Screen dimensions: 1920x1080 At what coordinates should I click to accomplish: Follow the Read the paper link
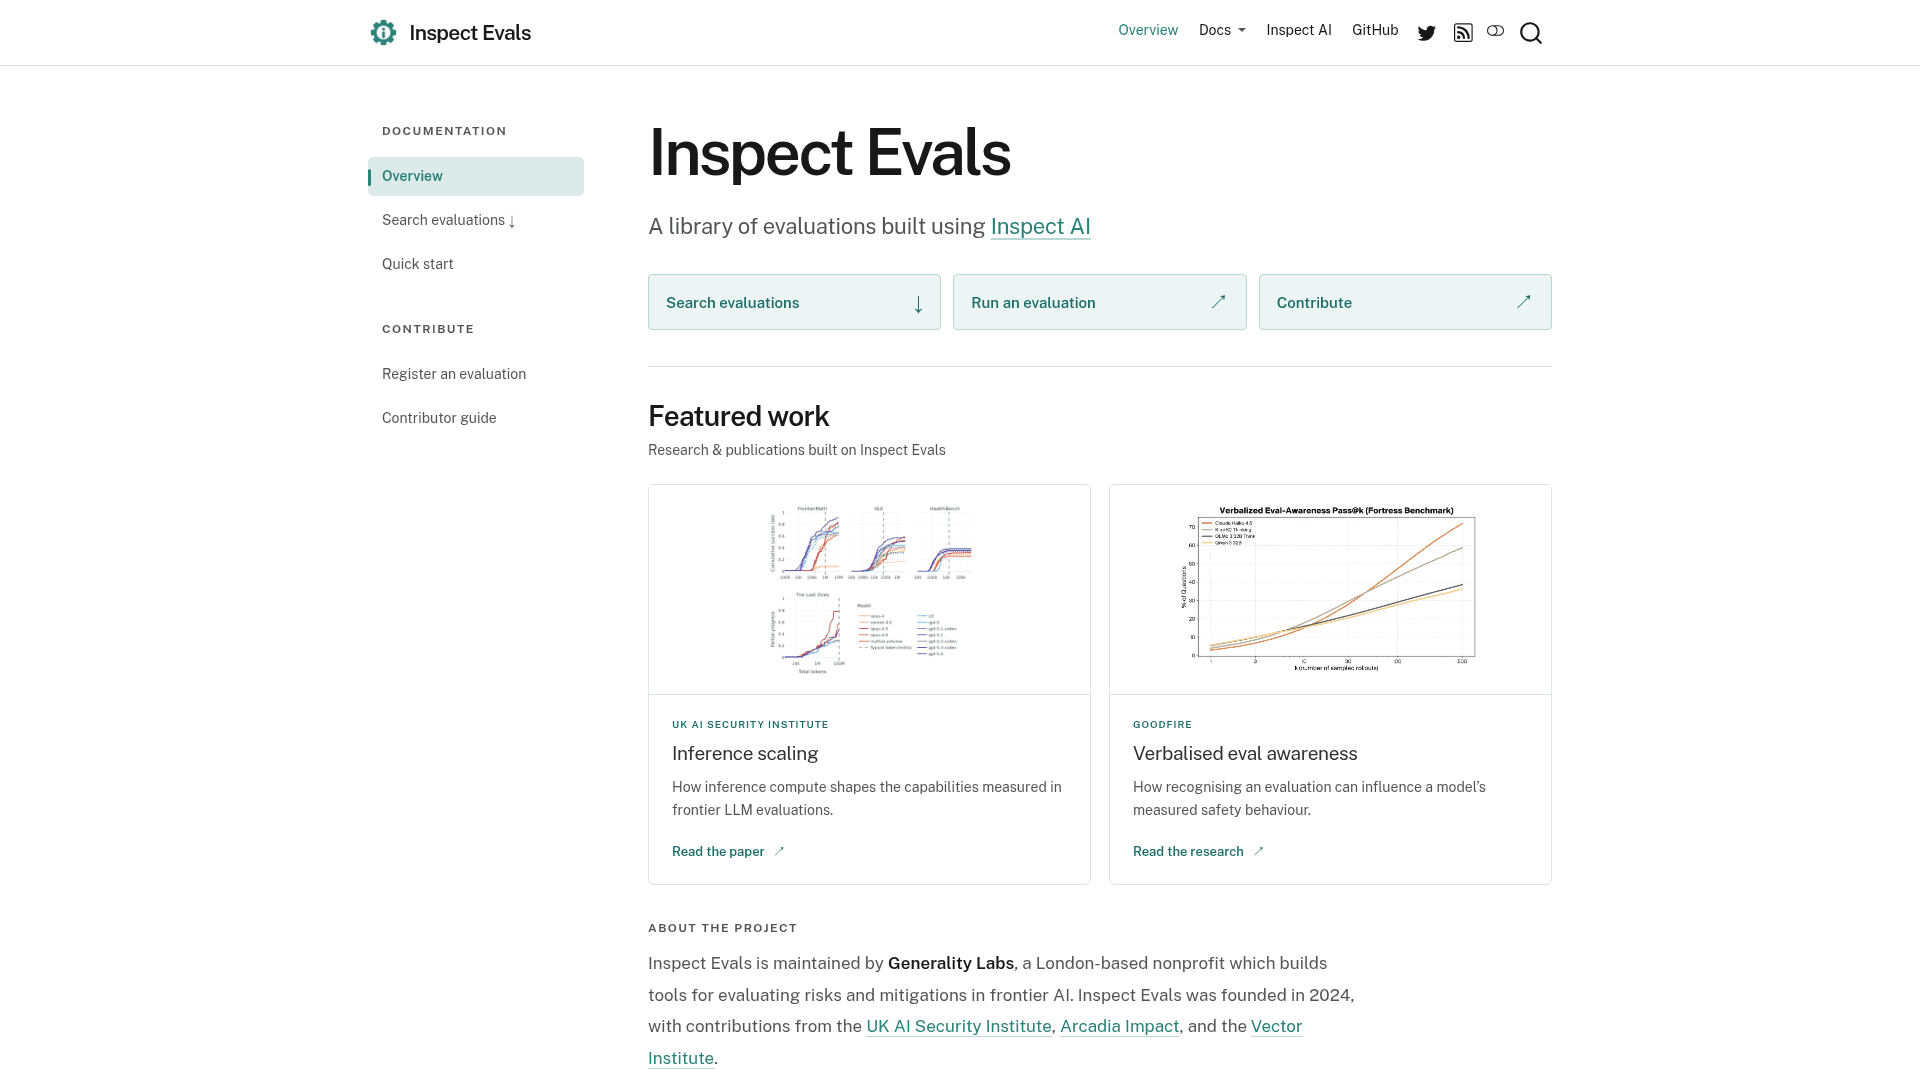tap(728, 852)
